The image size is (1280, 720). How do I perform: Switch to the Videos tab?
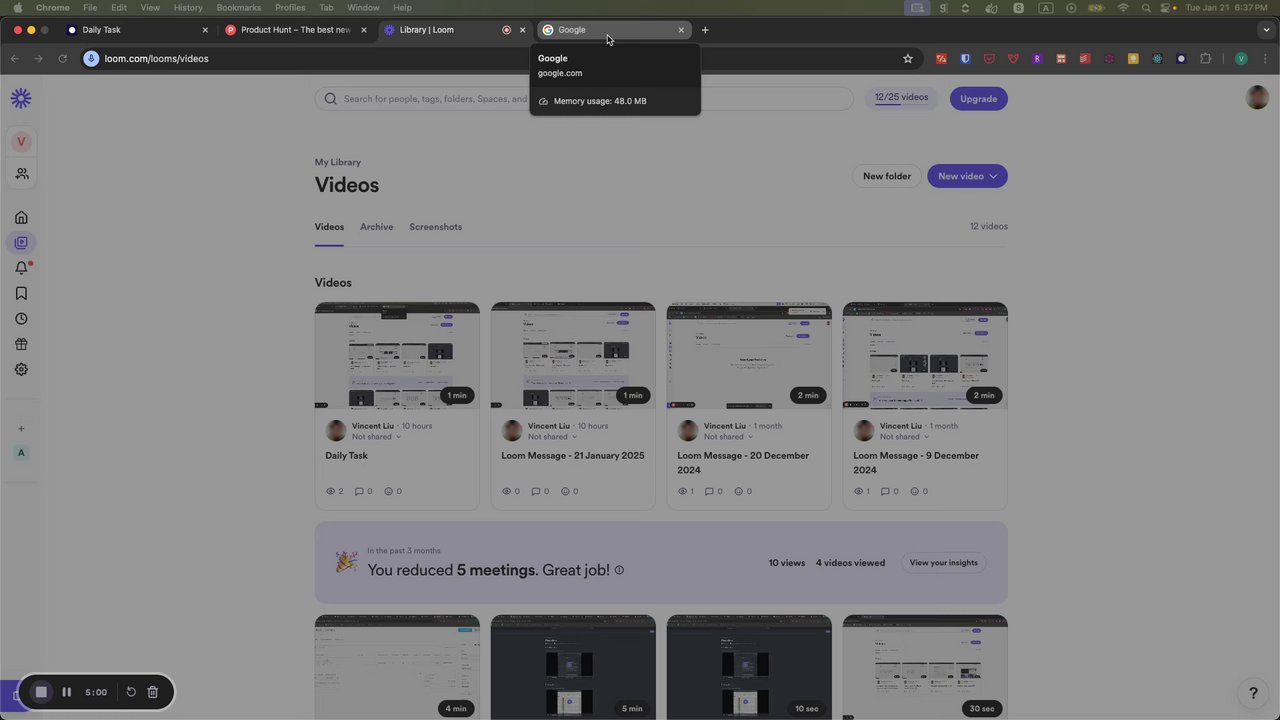tap(329, 227)
